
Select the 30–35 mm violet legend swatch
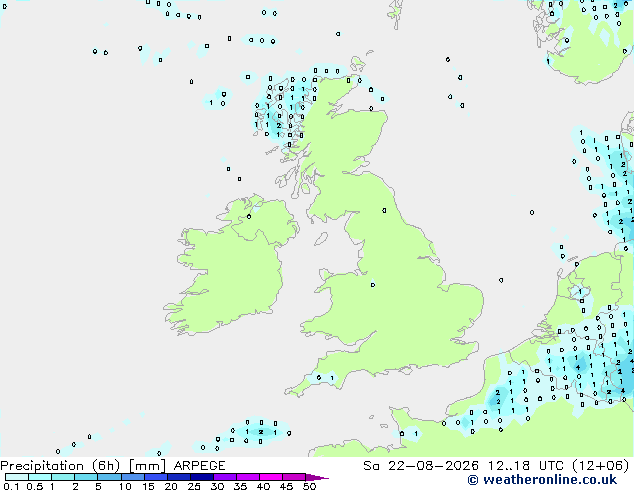225,477
